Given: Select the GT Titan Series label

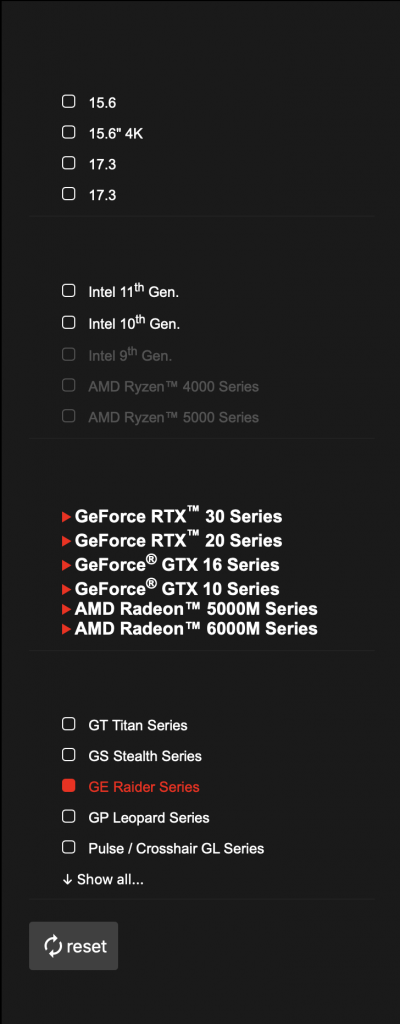Looking at the screenshot, I should [x=138, y=725].
